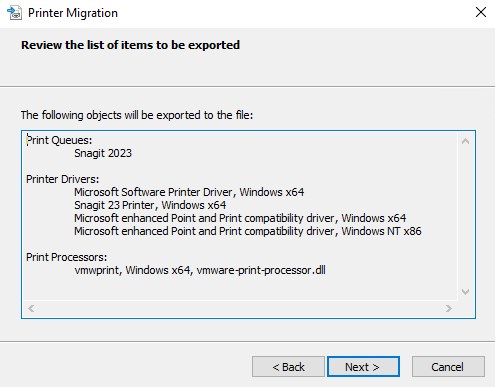Click the Point and Print x64 driver line

[240, 218]
